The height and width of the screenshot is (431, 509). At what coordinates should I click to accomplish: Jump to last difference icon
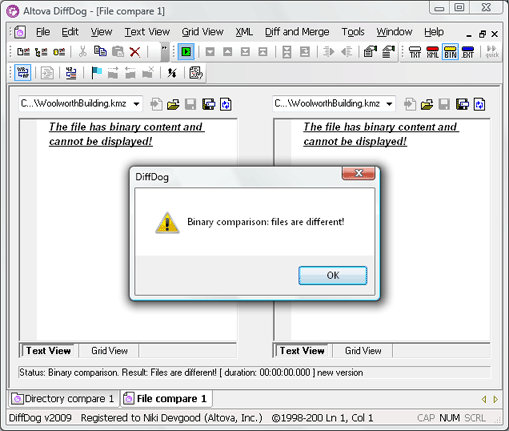(245, 52)
